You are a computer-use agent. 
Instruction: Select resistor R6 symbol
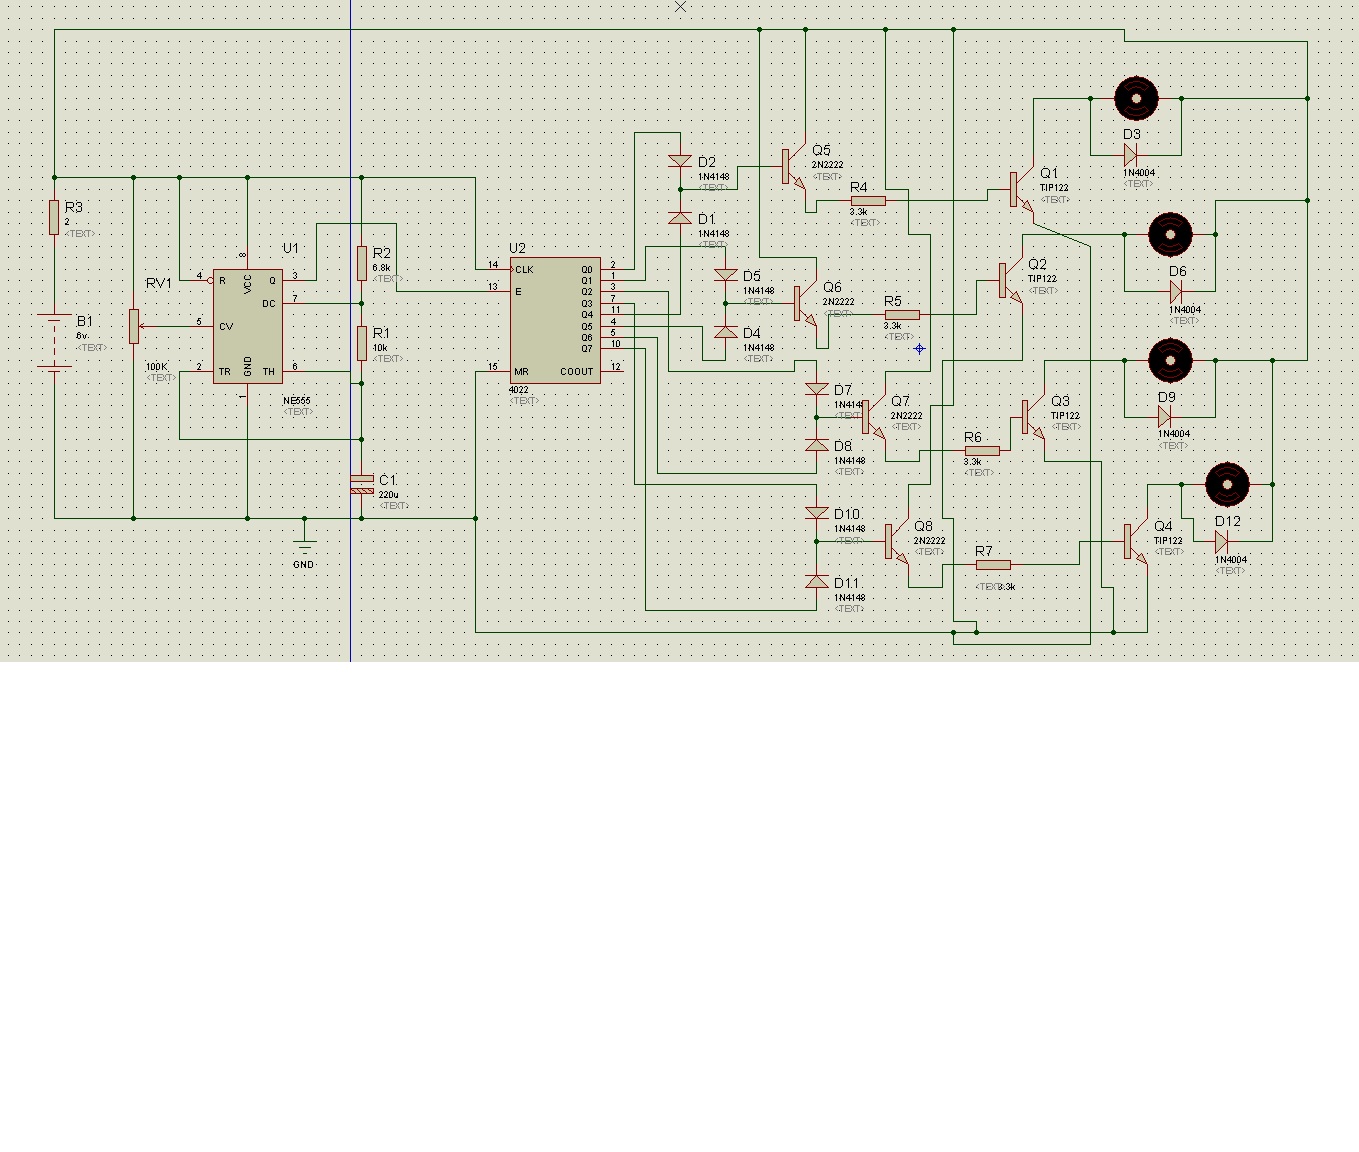(982, 450)
